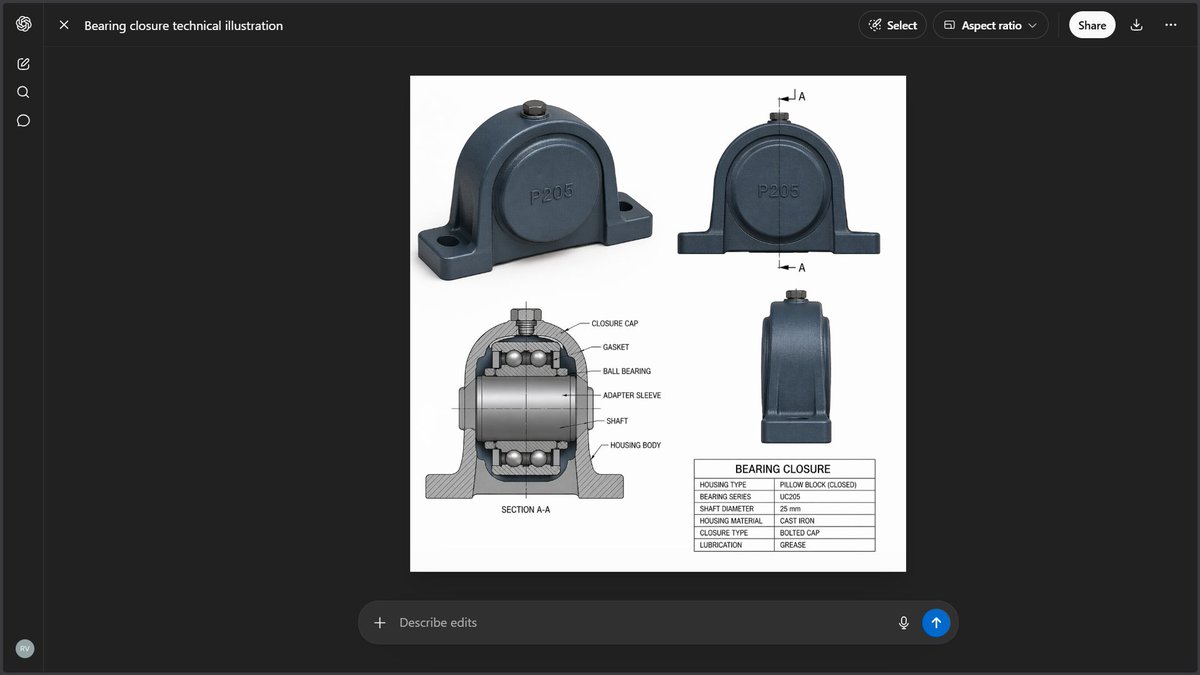Activate microphone voice input
The width and height of the screenshot is (1200, 675).
tap(904, 622)
